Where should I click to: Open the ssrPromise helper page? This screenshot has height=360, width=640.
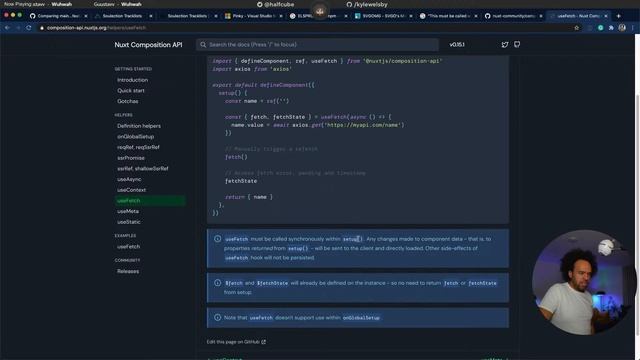coord(131,158)
